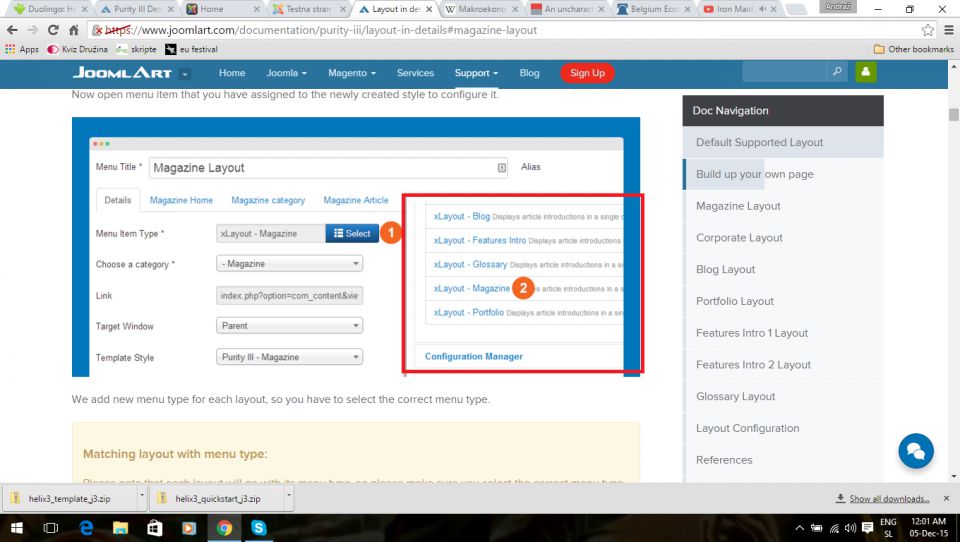Open the Chrome menu hamburger icon
This screenshot has width=960, height=542.
(948, 29)
